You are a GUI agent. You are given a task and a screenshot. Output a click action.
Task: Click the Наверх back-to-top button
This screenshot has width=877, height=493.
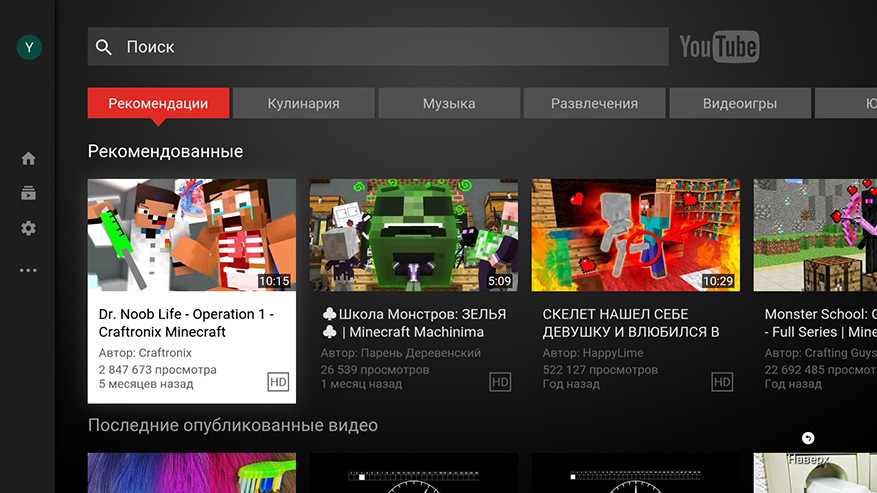808,459
